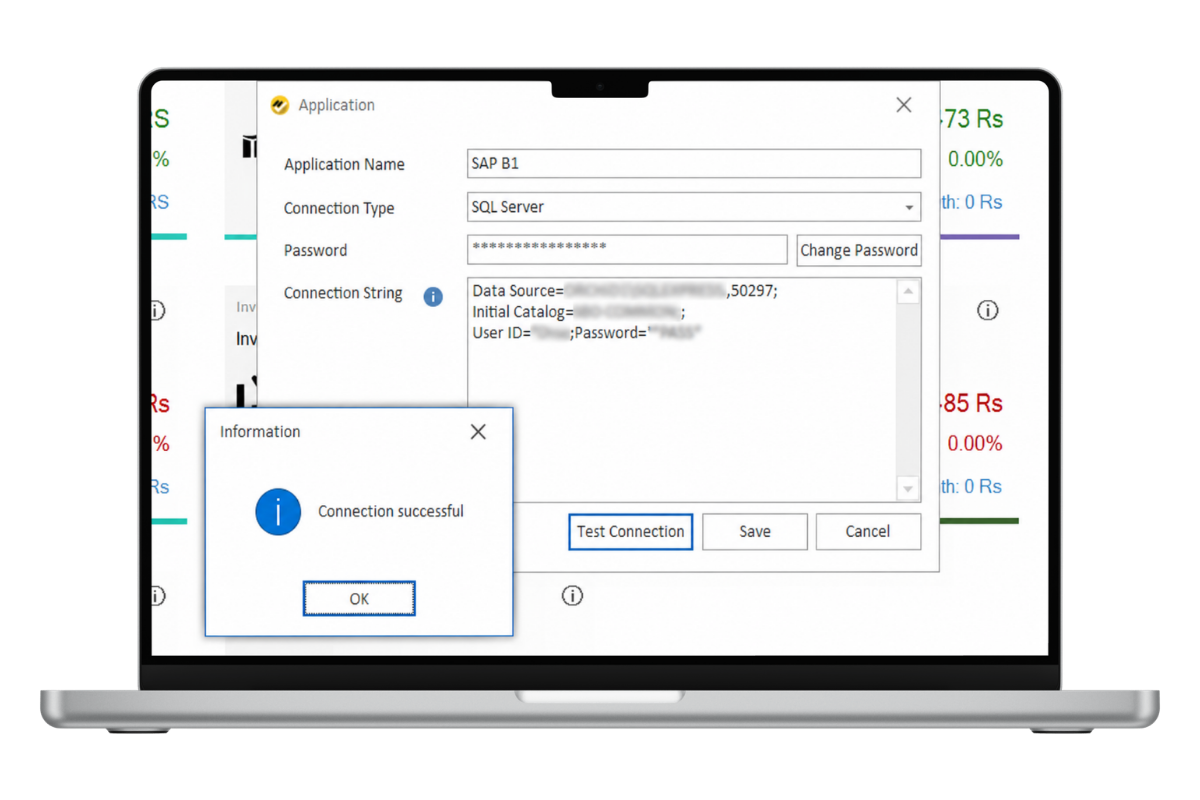The width and height of the screenshot is (1200, 800).
Task: Click OK in the Information dialog
Action: pyautogui.click(x=359, y=599)
